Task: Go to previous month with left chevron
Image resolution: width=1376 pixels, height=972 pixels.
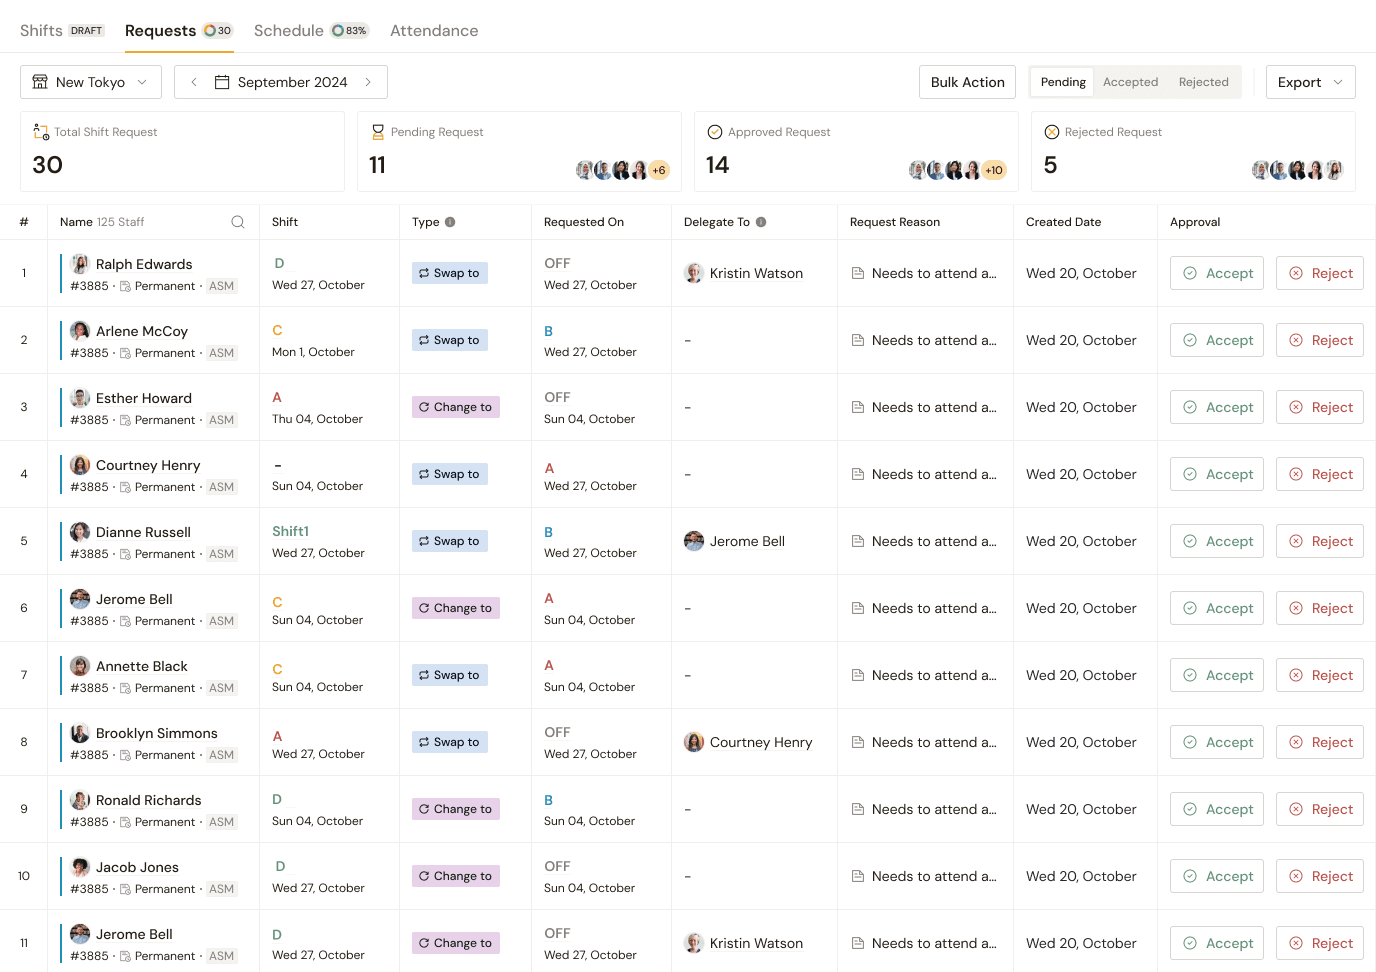Action: click(x=194, y=82)
